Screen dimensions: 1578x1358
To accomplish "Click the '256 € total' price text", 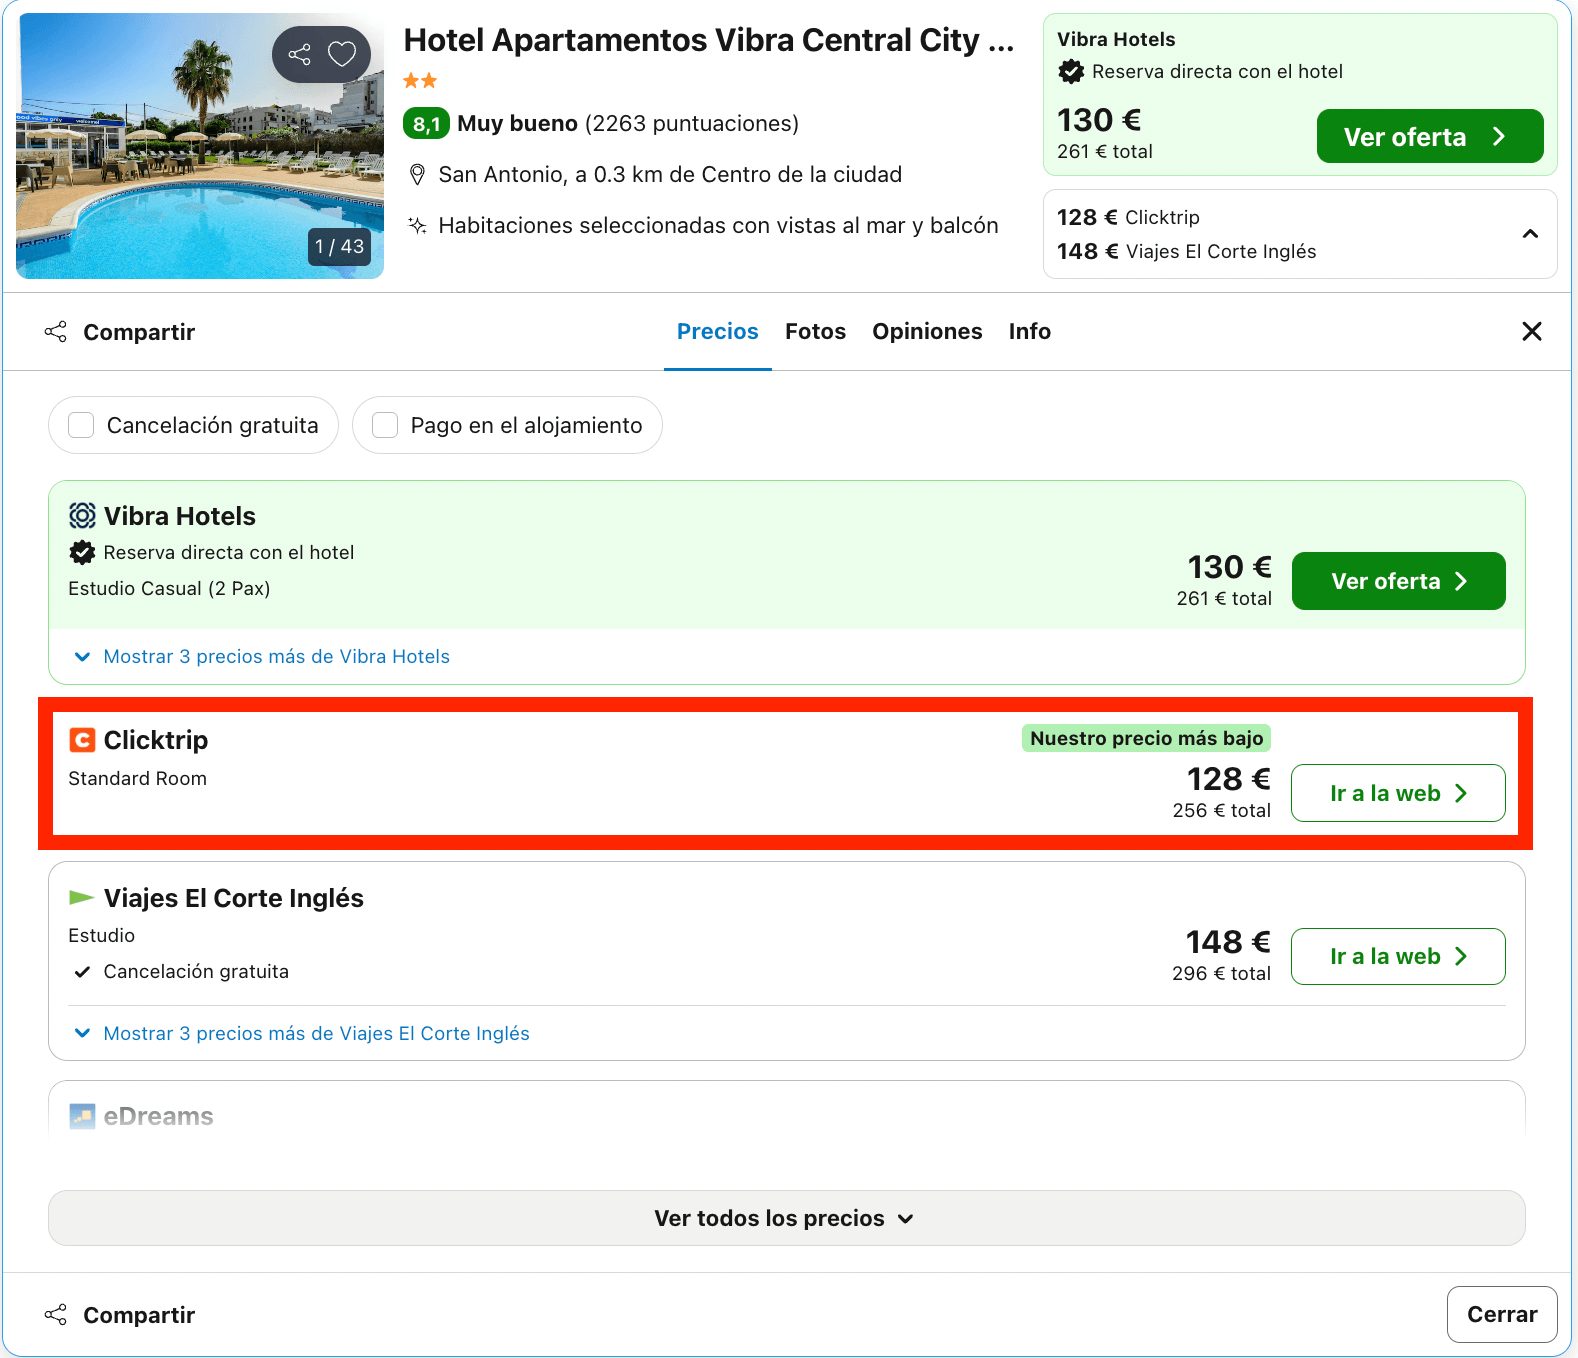I will [1221, 811].
